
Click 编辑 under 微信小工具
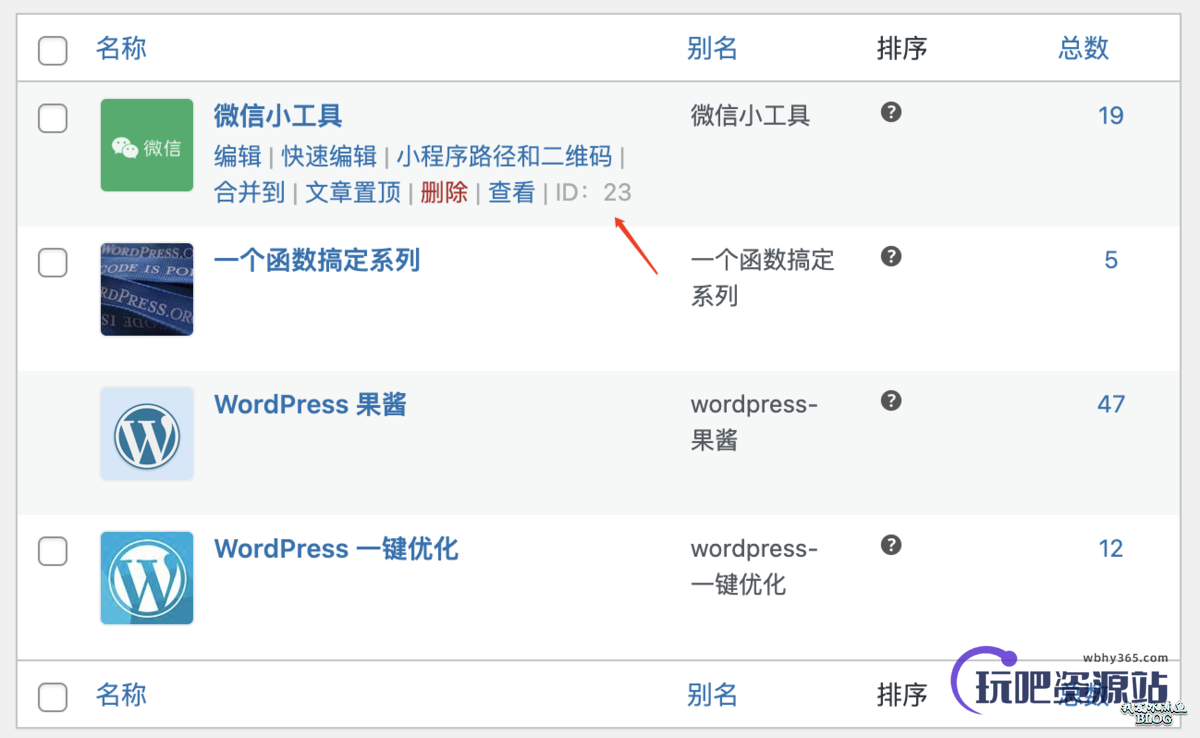point(238,157)
